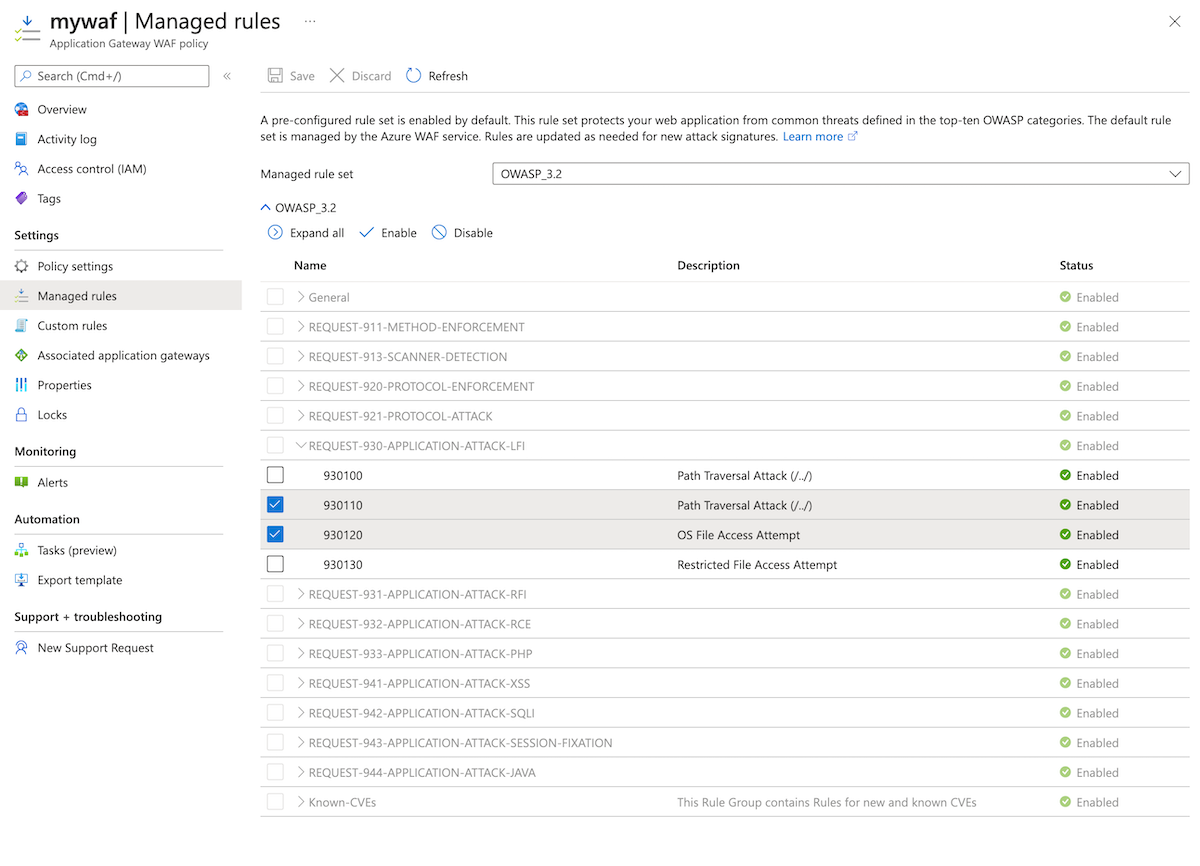
Task: Check the box for rule 930130
Action: coord(275,564)
